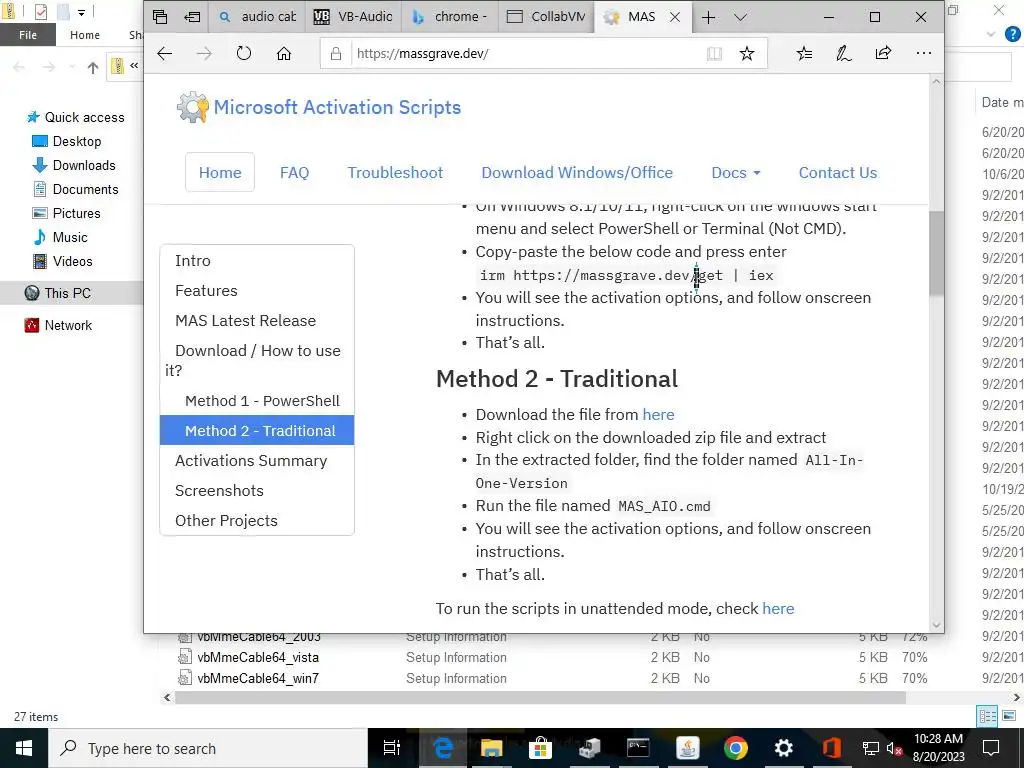
Task: Open Settings gear on taskbar
Action: pyautogui.click(x=783, y=748)
